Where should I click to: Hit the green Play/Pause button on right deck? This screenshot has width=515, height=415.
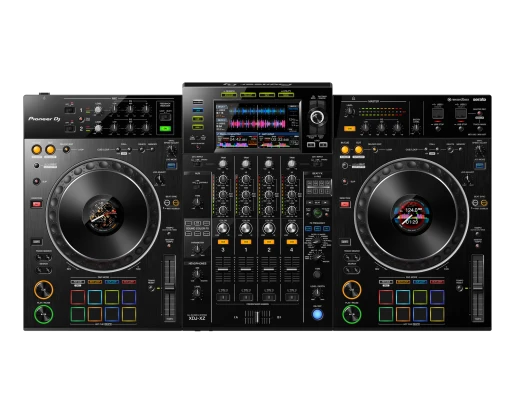coord(352,314)
